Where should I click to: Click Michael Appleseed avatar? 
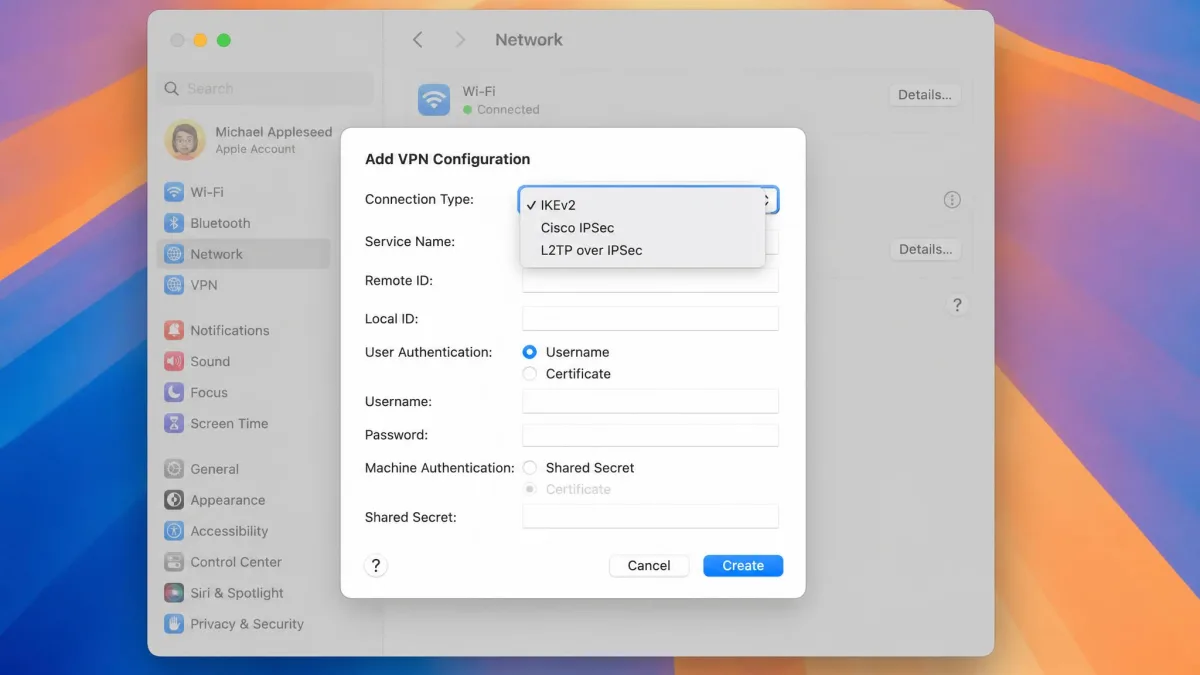185,140
